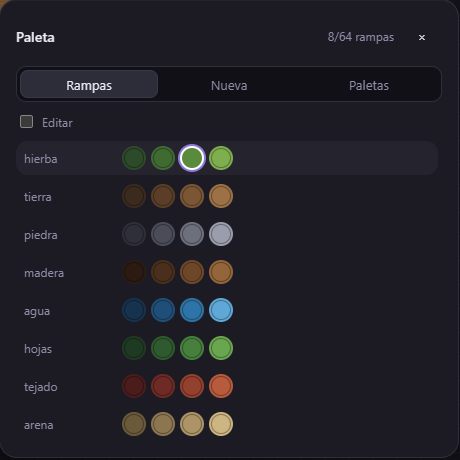Close the Paleta panel
Screen dimensions: 460x460
click(x=422, y=37)
